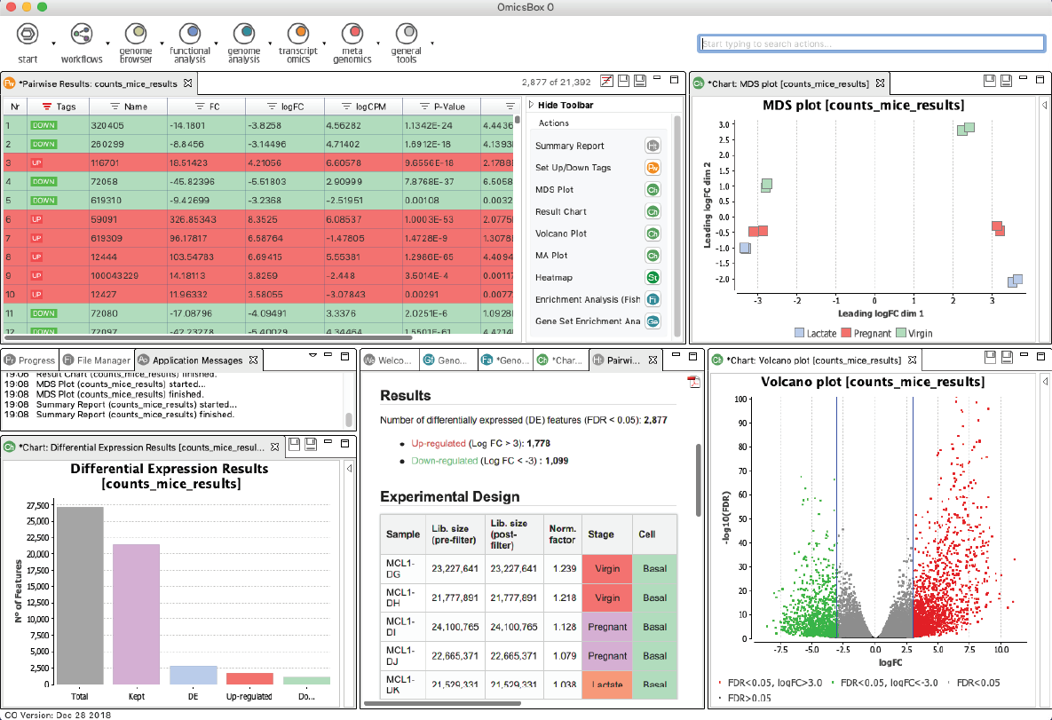Click Pregnant legend swatch in MDS plot

click(x=846, y=333)
